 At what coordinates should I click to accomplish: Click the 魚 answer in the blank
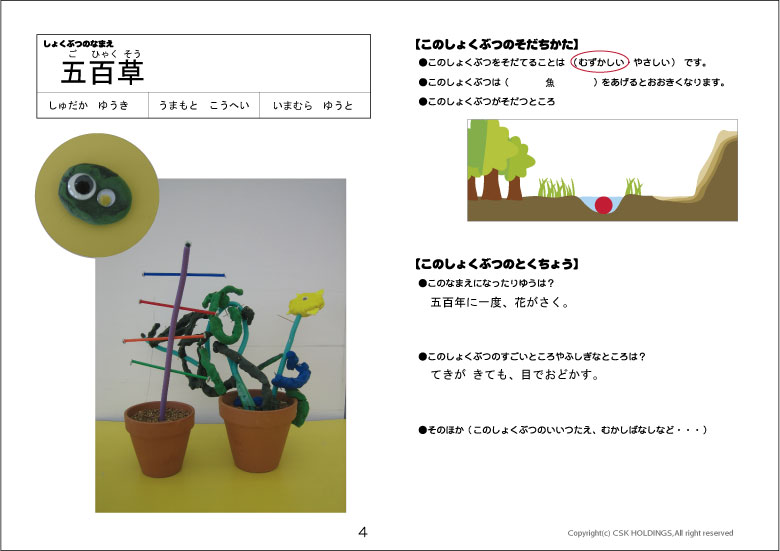[x=550, y=83]
